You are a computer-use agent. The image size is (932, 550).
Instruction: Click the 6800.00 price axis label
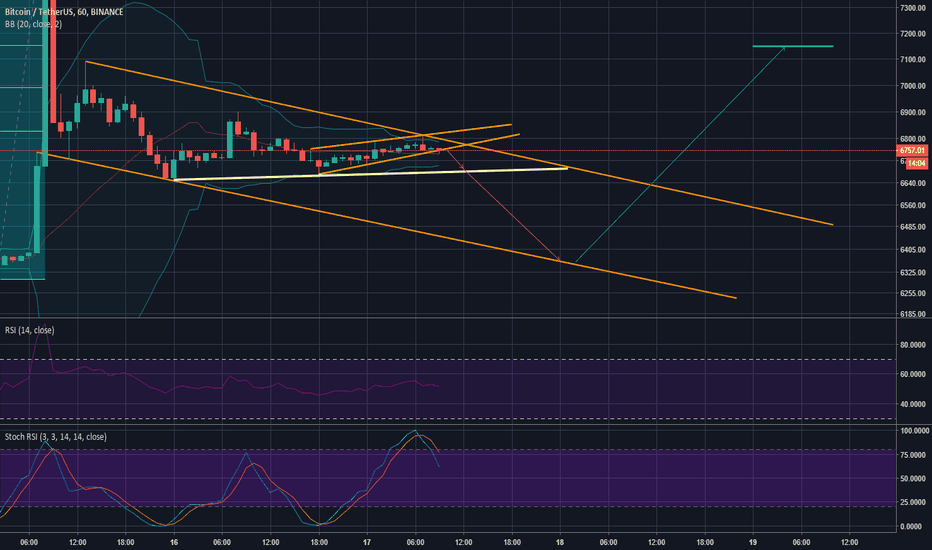912,139
